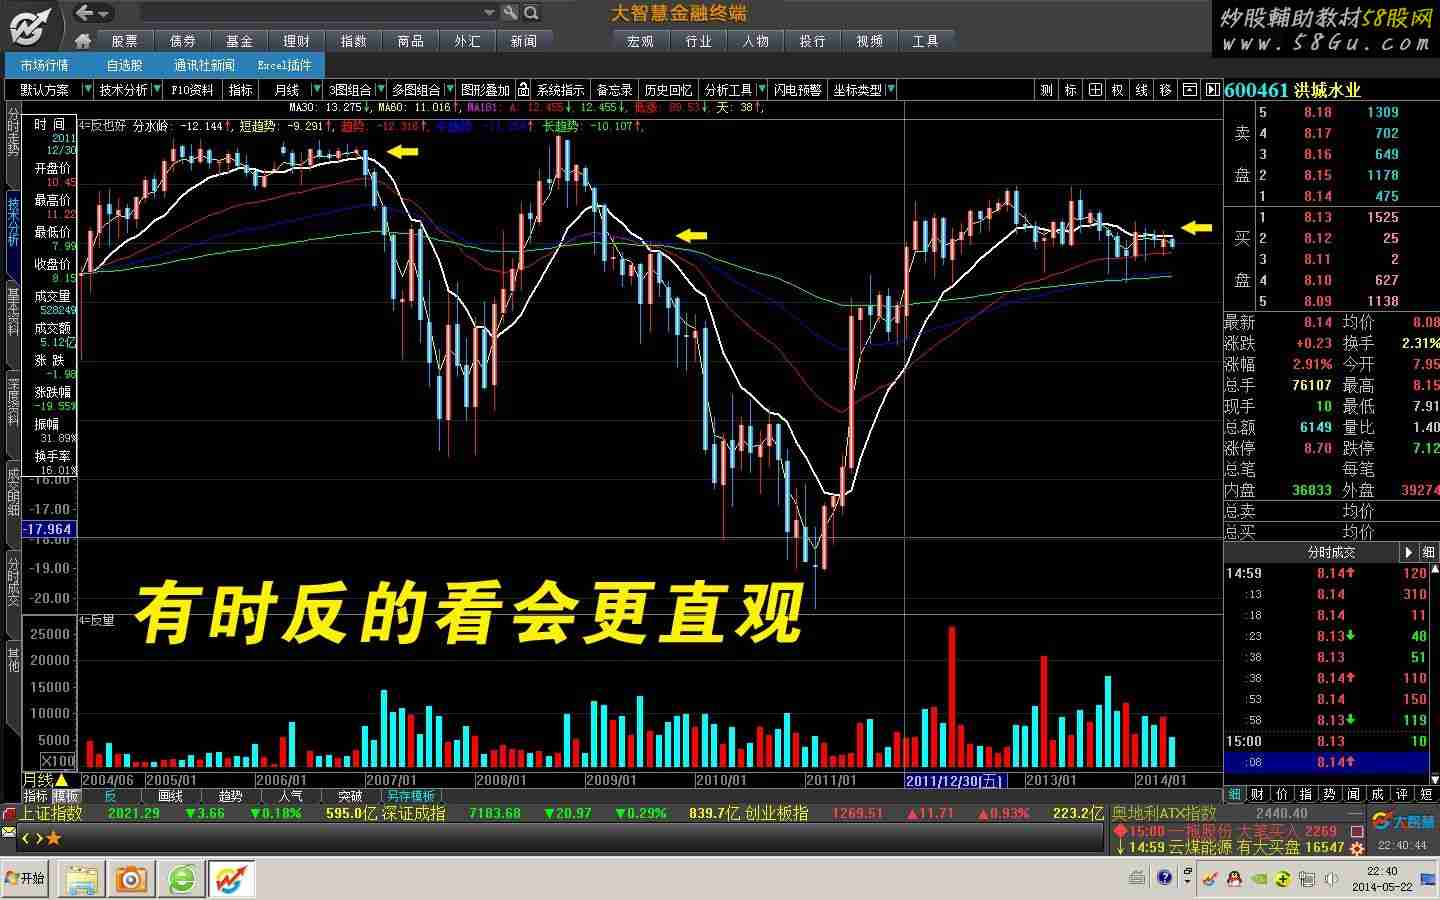Viewport: 1440px width, 900px height.
Task: Open the 外汇 menu tab
Action: point(468,41)
